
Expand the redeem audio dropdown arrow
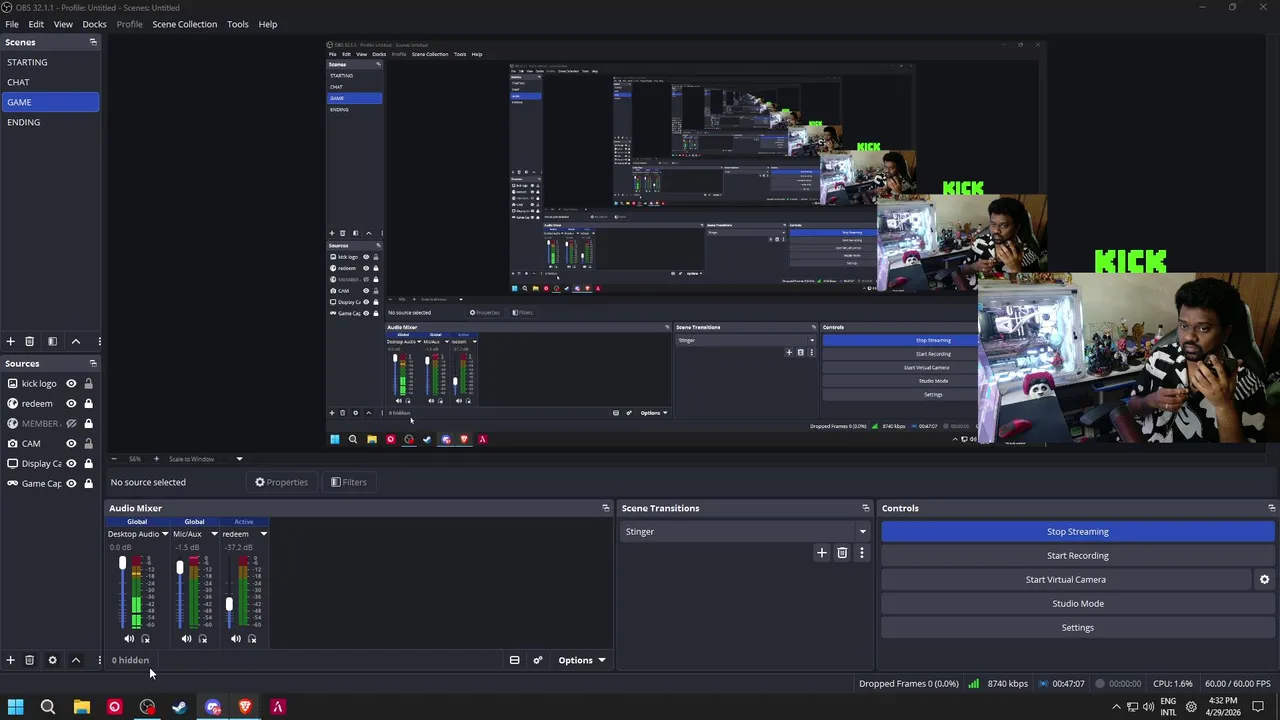coord(263,534)
